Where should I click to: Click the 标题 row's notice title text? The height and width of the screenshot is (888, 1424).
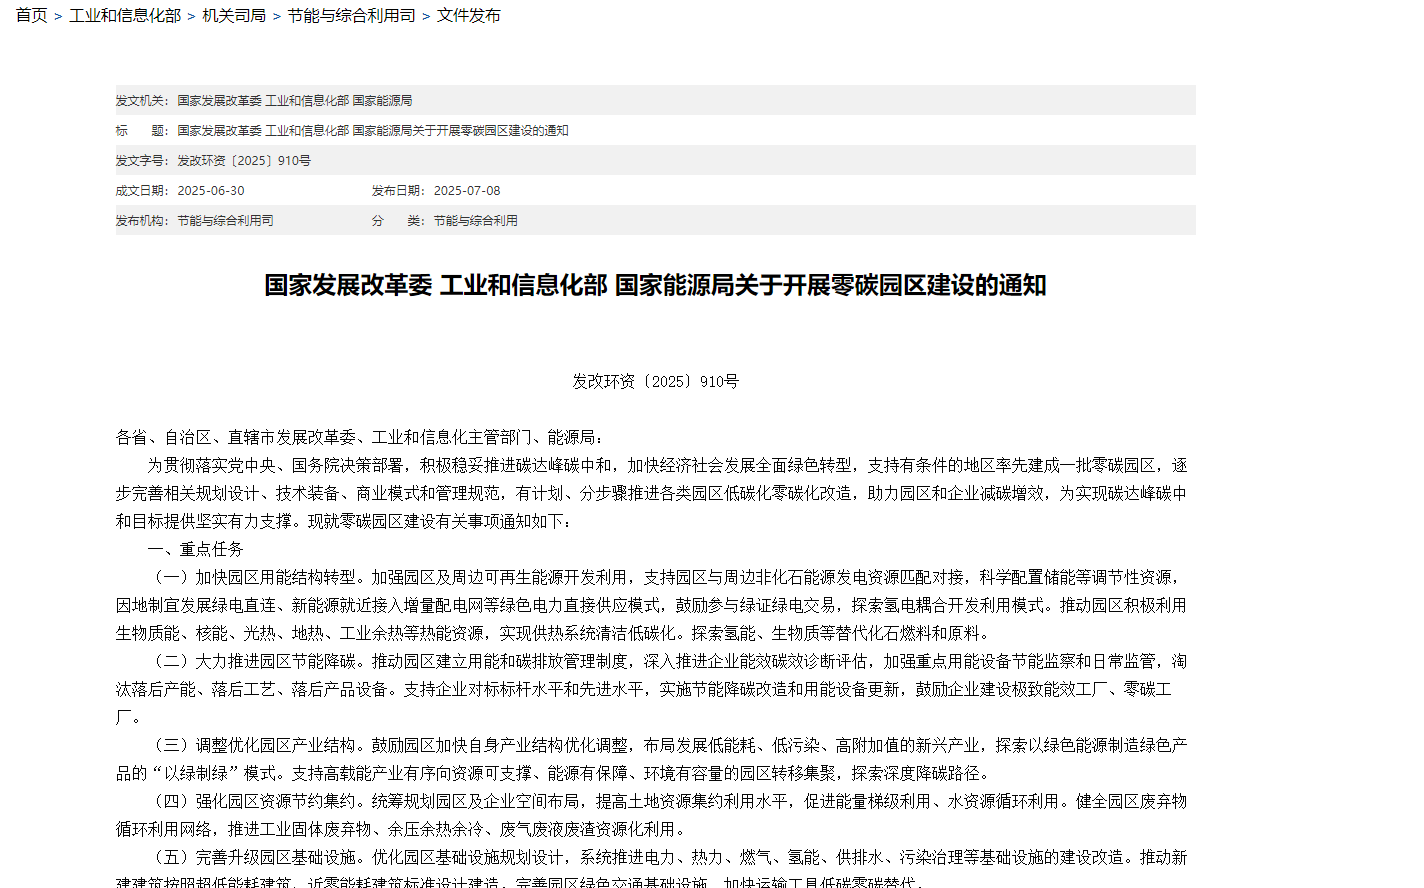[x=373, y=131]
